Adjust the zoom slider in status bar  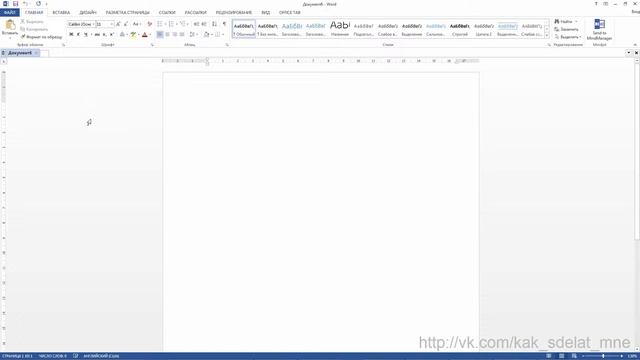coord(603,356)
